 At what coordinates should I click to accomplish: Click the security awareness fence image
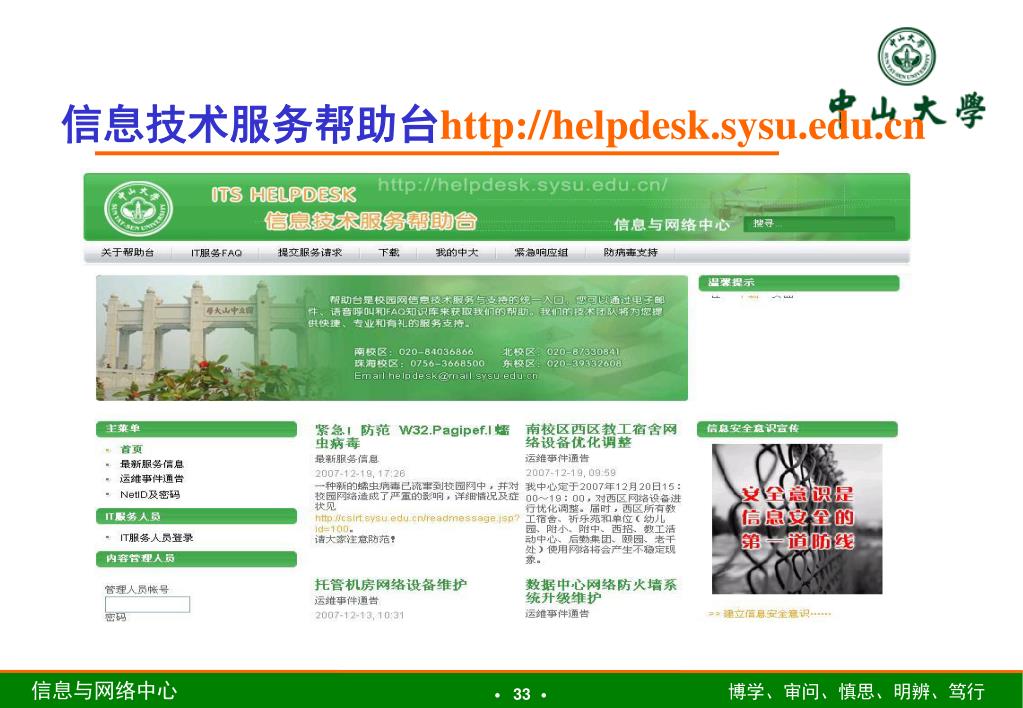(797, 519)
